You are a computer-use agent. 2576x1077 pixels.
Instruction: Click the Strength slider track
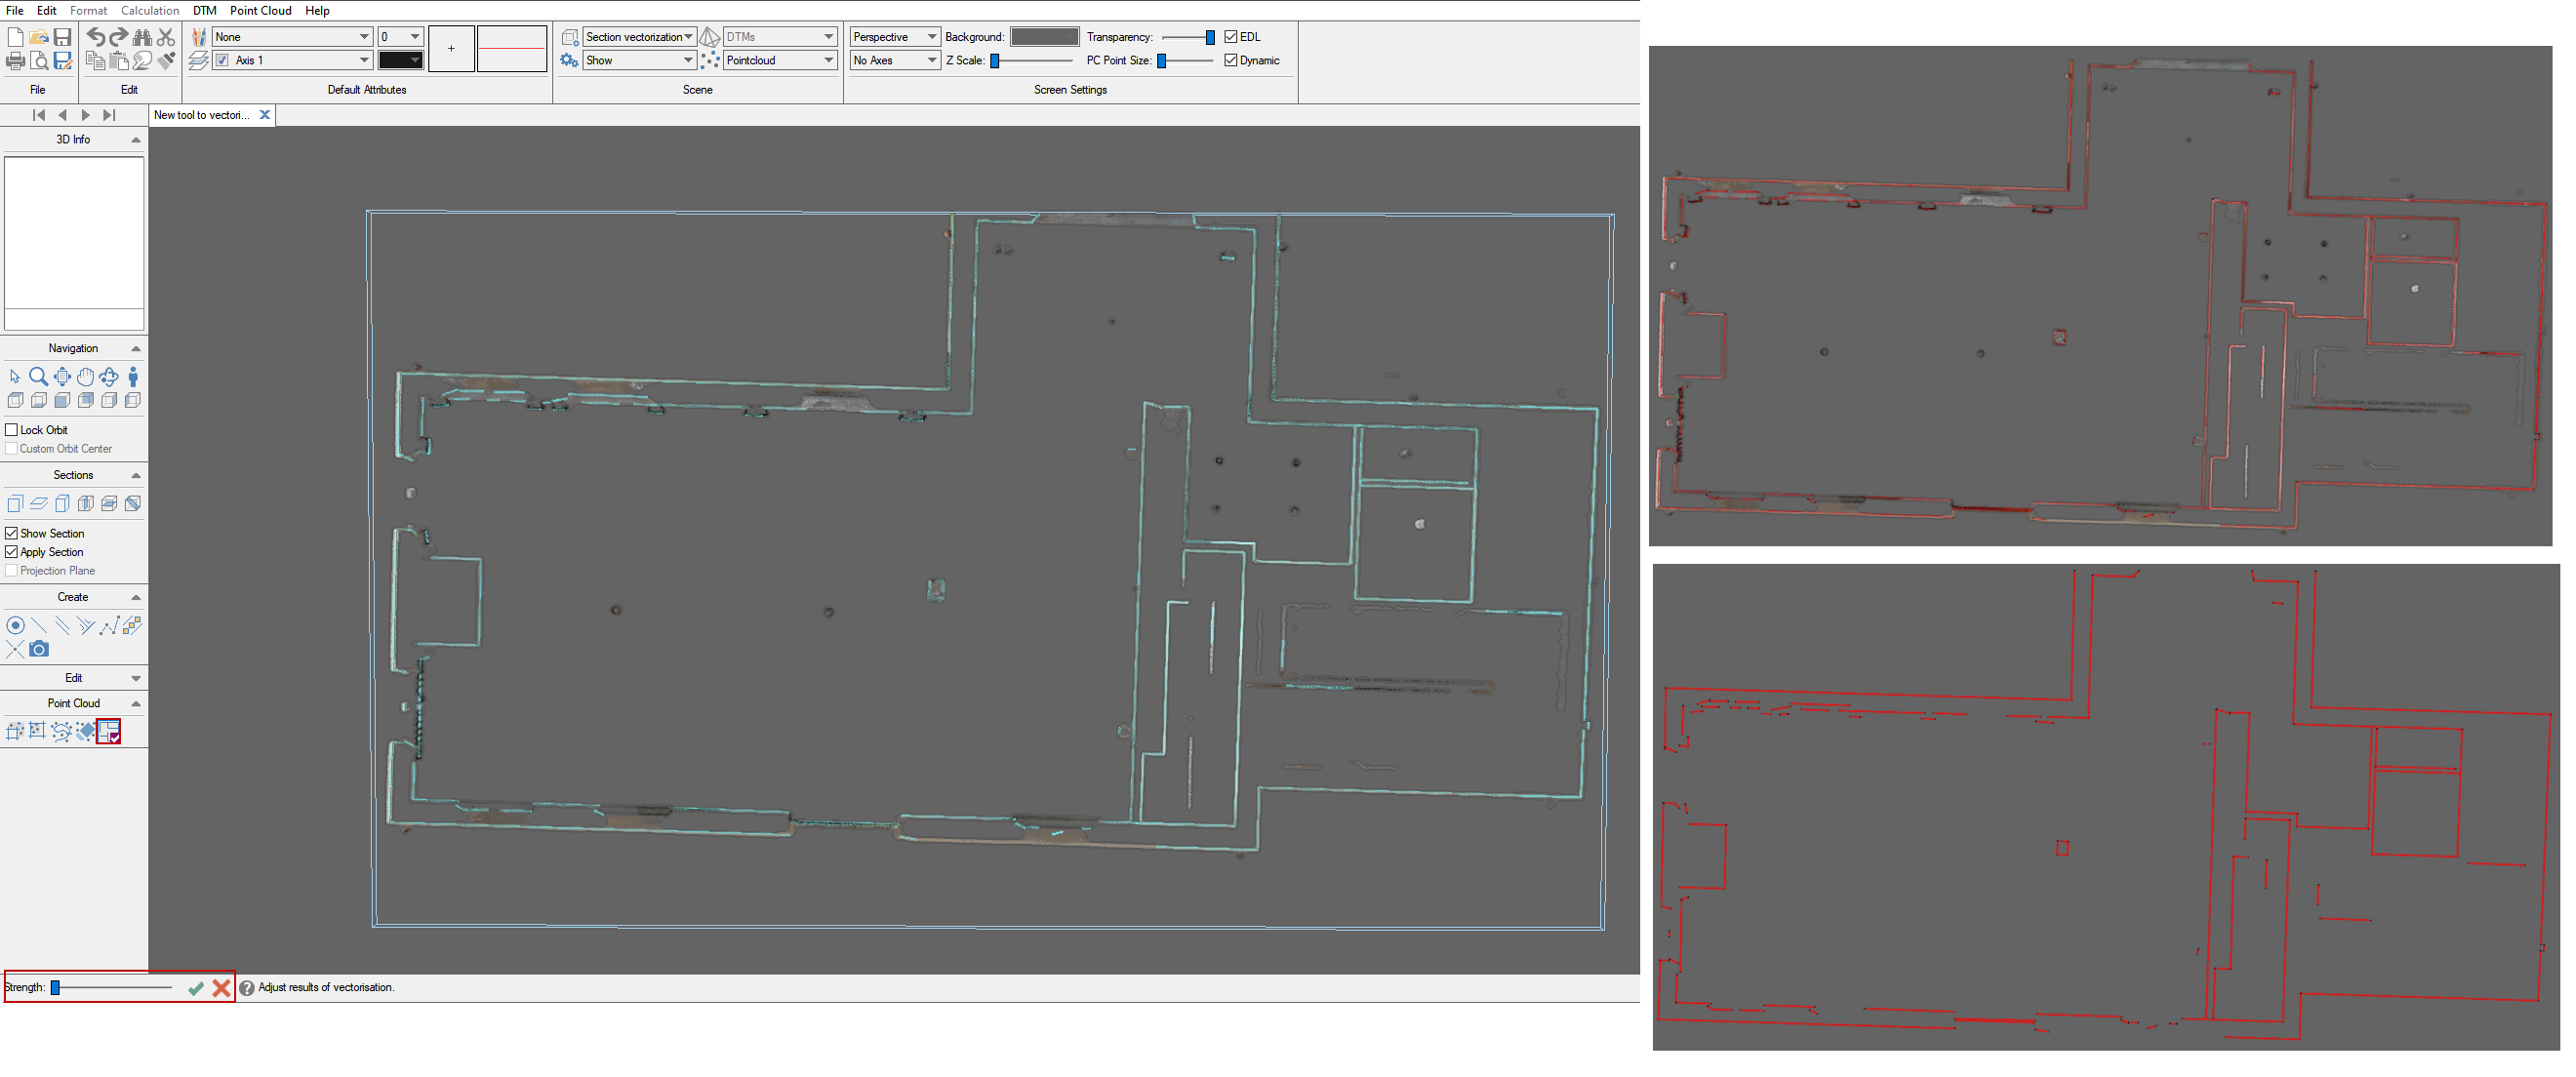[115, 989]
